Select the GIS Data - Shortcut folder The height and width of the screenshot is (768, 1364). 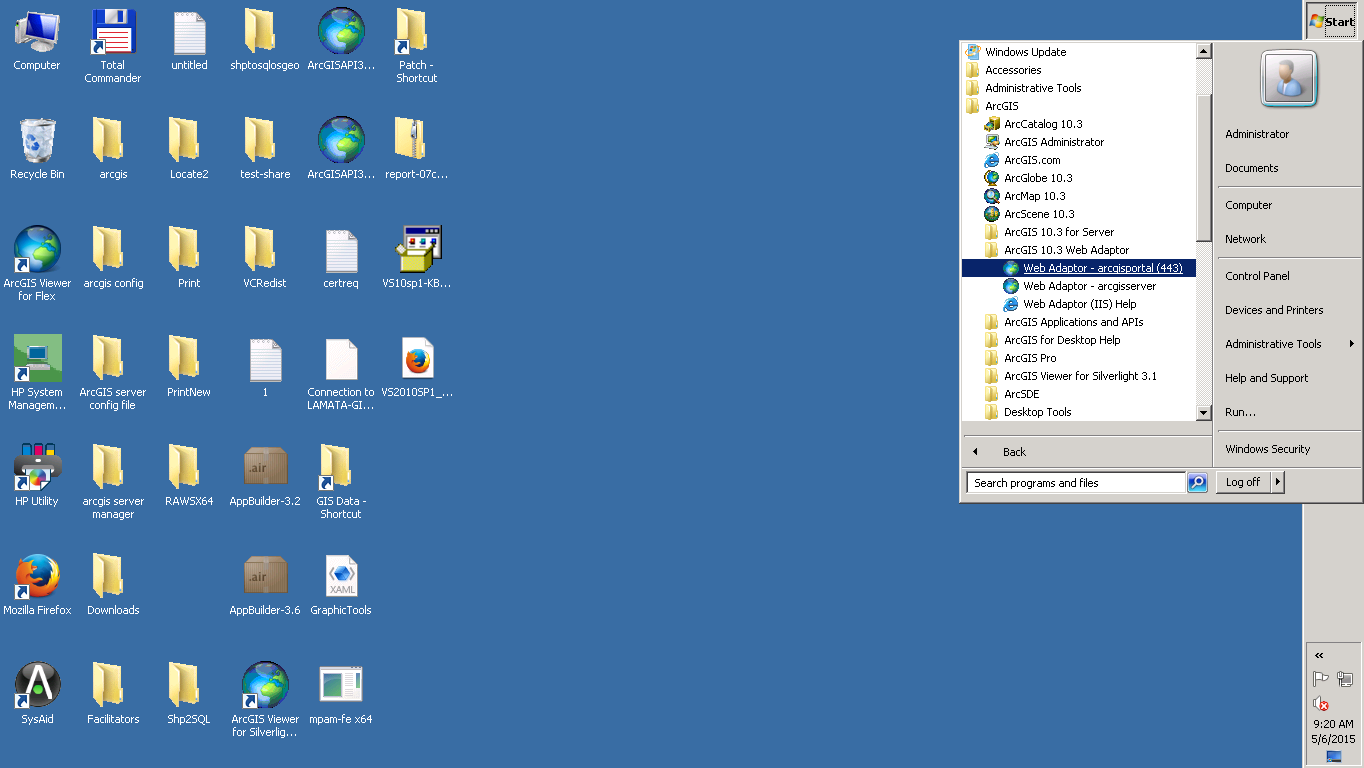tap(341, 482)
